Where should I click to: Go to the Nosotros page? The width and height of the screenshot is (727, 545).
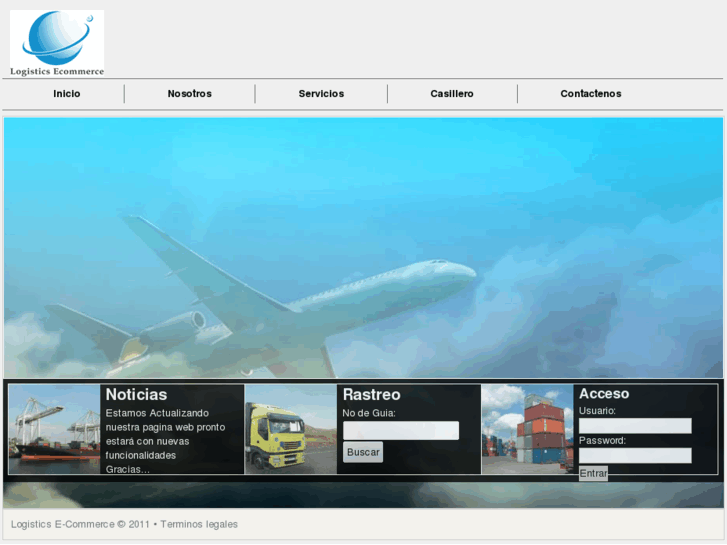(x=190, y=94)
